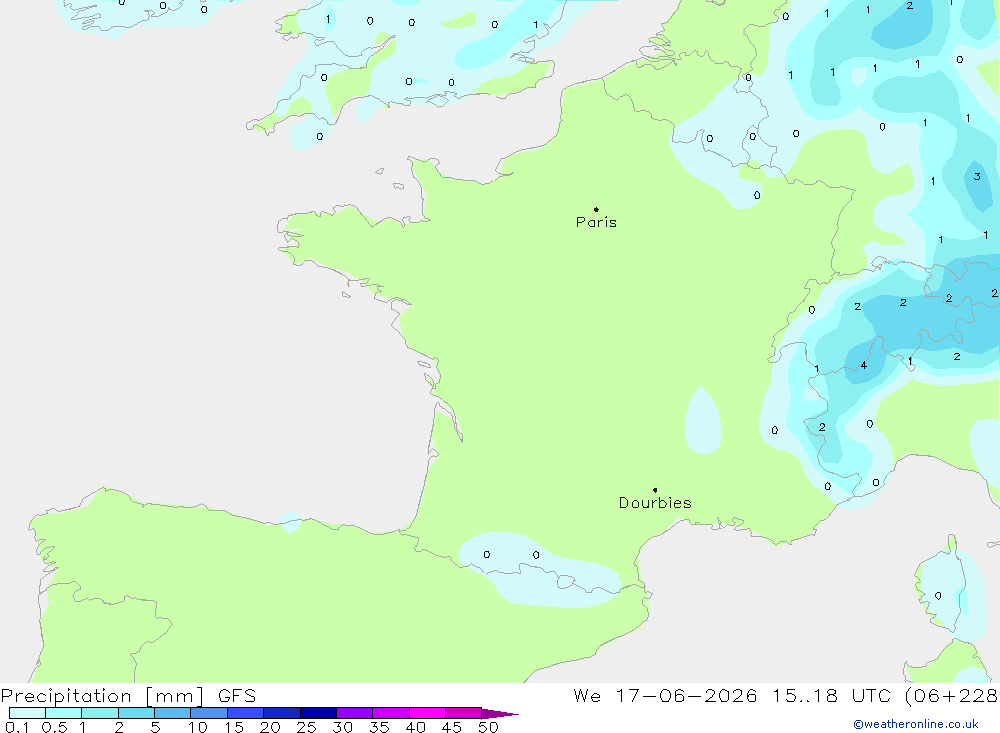Click the legend arrow tip above 50 mm

pos(501,714)
